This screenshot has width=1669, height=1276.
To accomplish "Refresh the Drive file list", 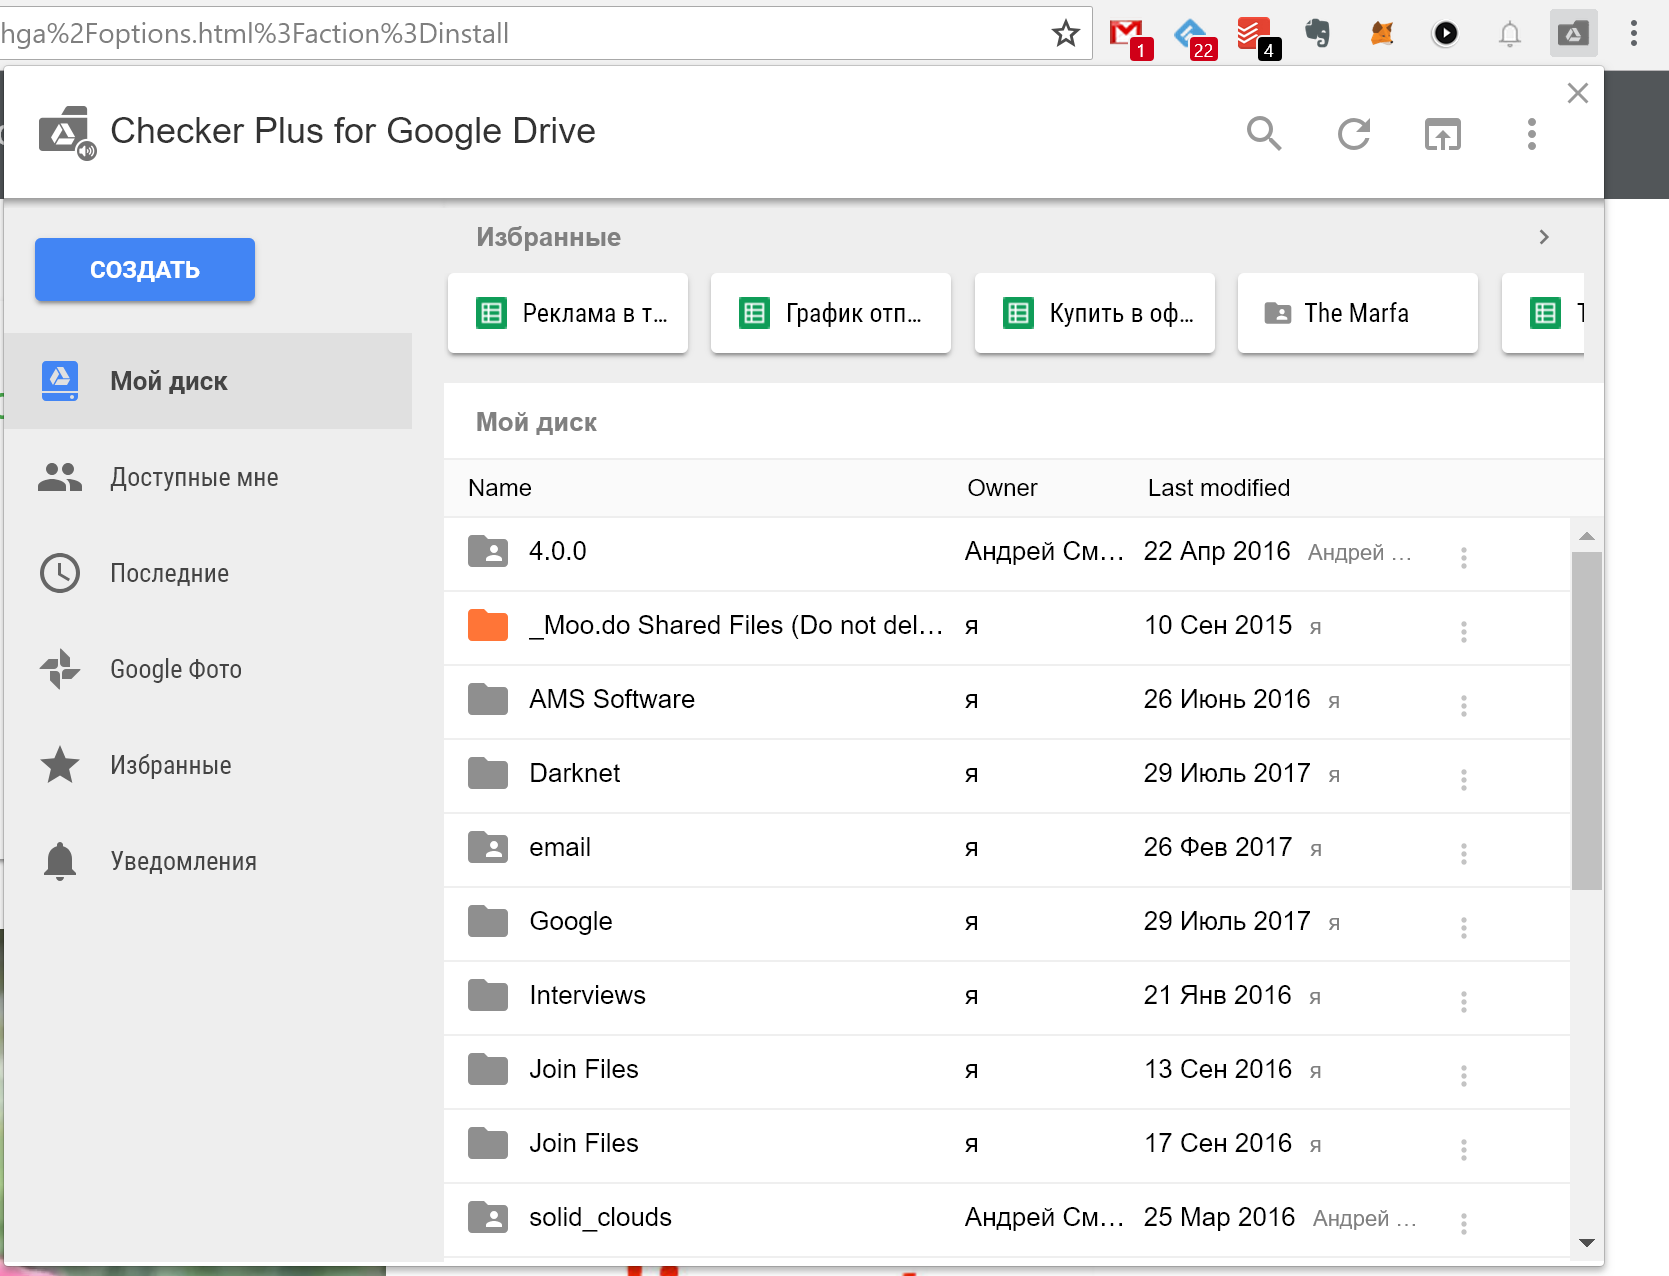I will tap(1353, 134).
